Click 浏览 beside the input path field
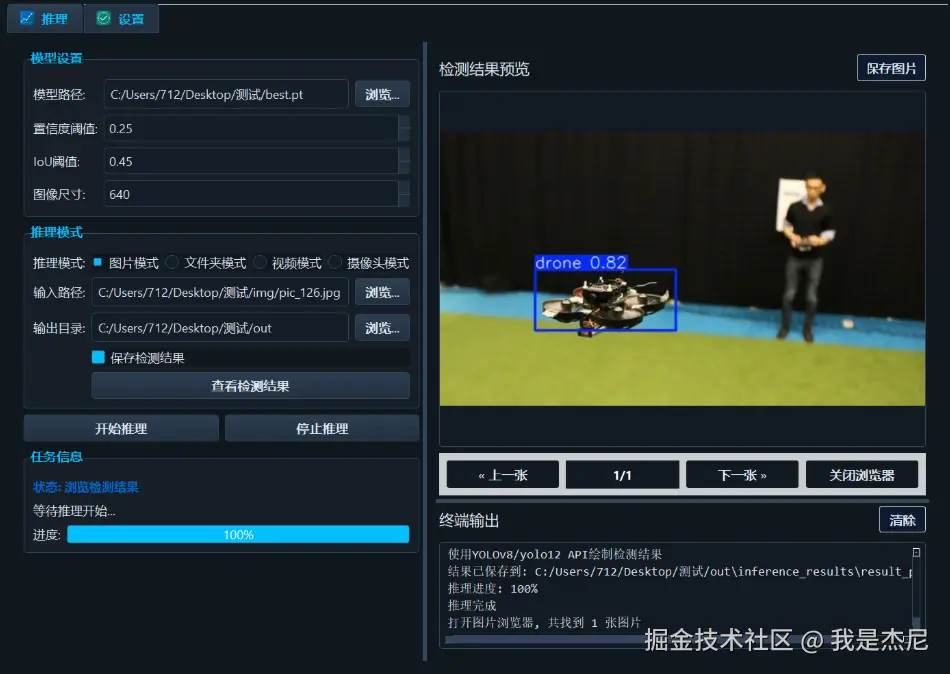Viewport: 950px width, 674px height. click(x=381, y=293)
